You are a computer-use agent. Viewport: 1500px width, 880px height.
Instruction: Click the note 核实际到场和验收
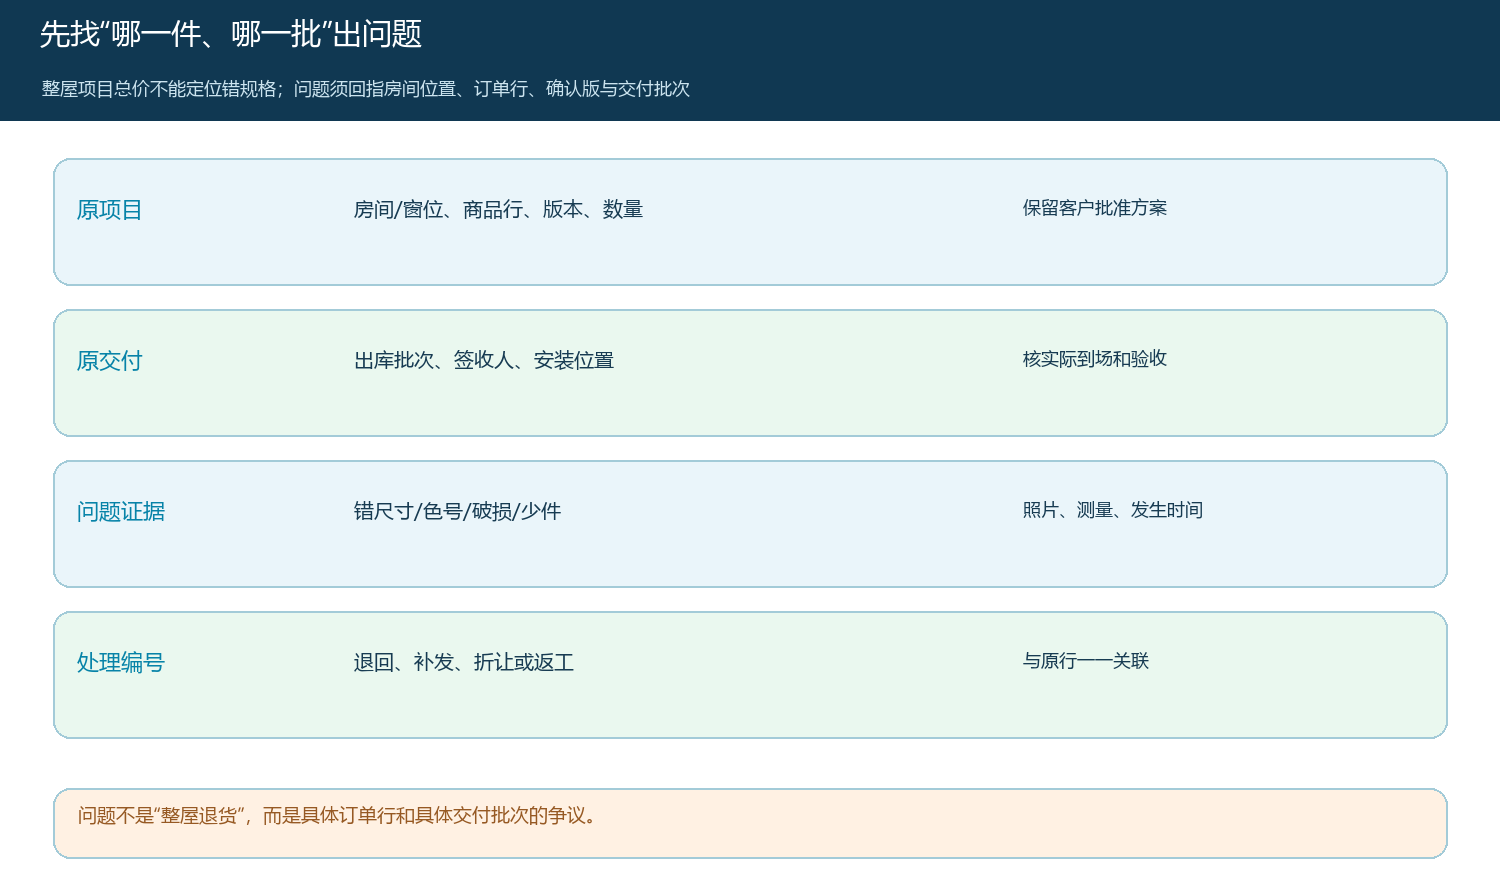1095,359
